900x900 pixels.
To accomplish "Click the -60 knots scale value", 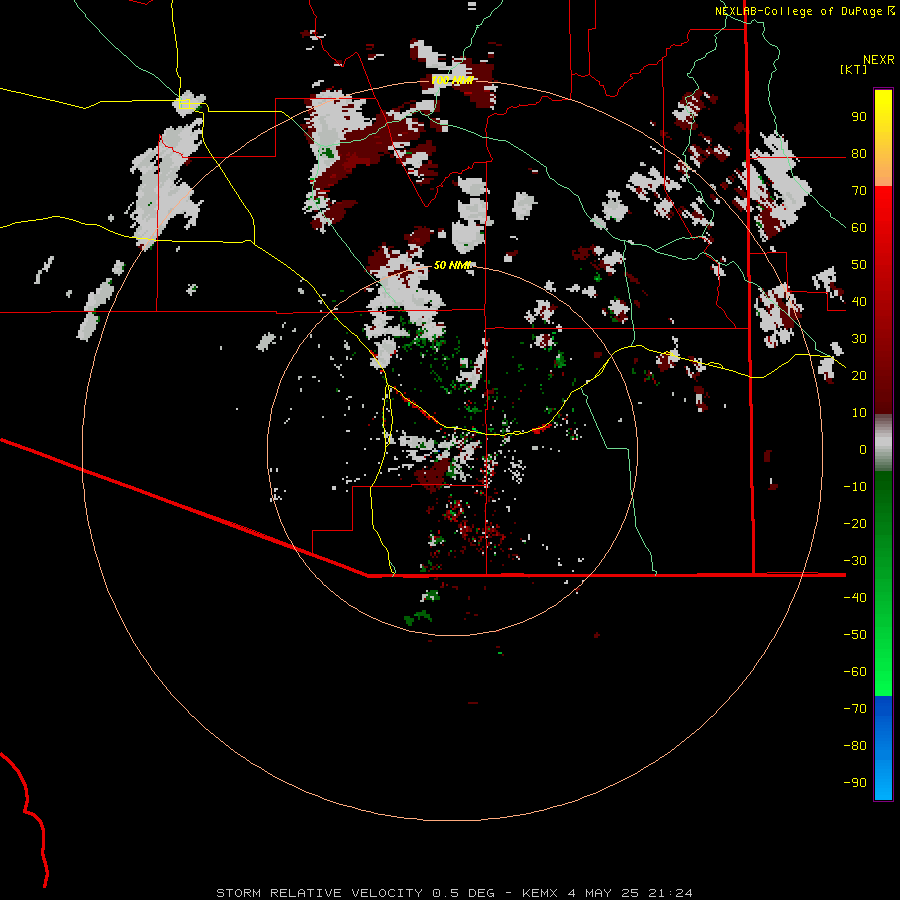I will pyautogui.click(x=855, y=672).
